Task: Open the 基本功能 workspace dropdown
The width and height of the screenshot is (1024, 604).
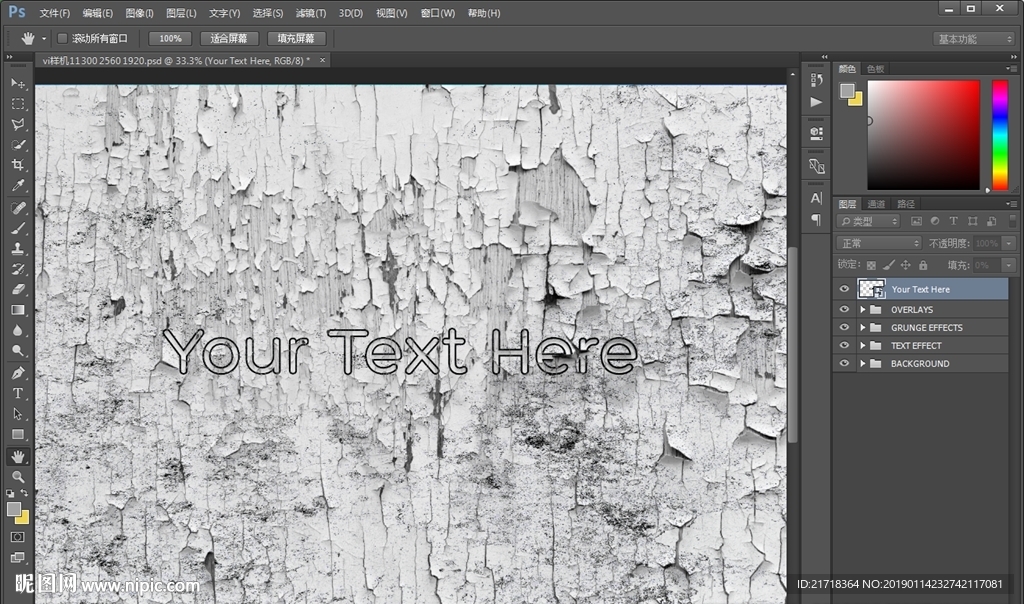Action: (x=974, y=39)
